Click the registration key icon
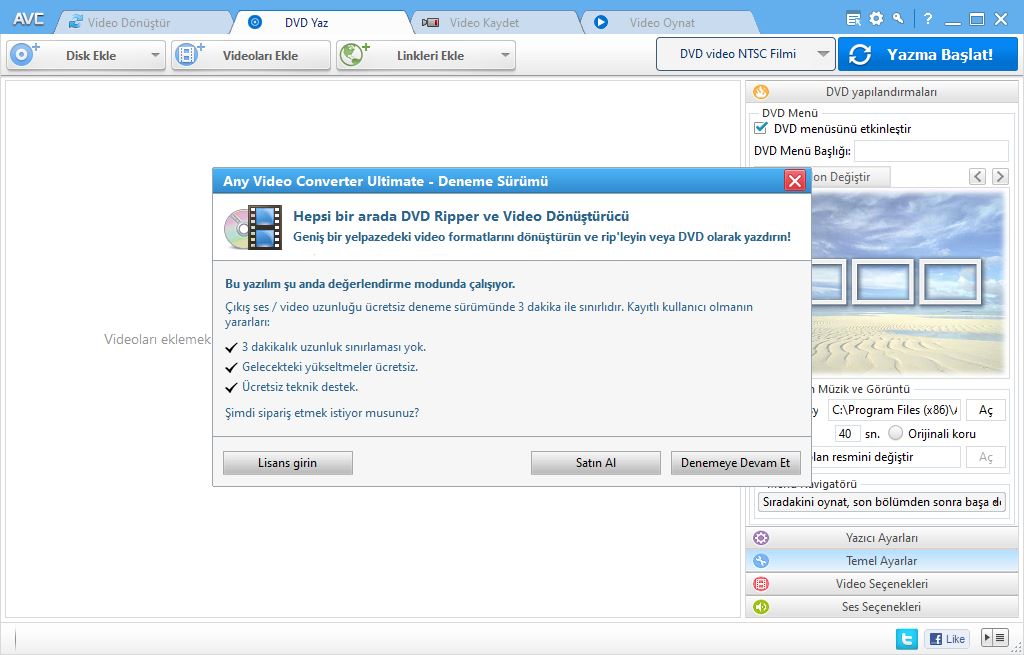The image size is (1024, 655). [x=899, y=18]
